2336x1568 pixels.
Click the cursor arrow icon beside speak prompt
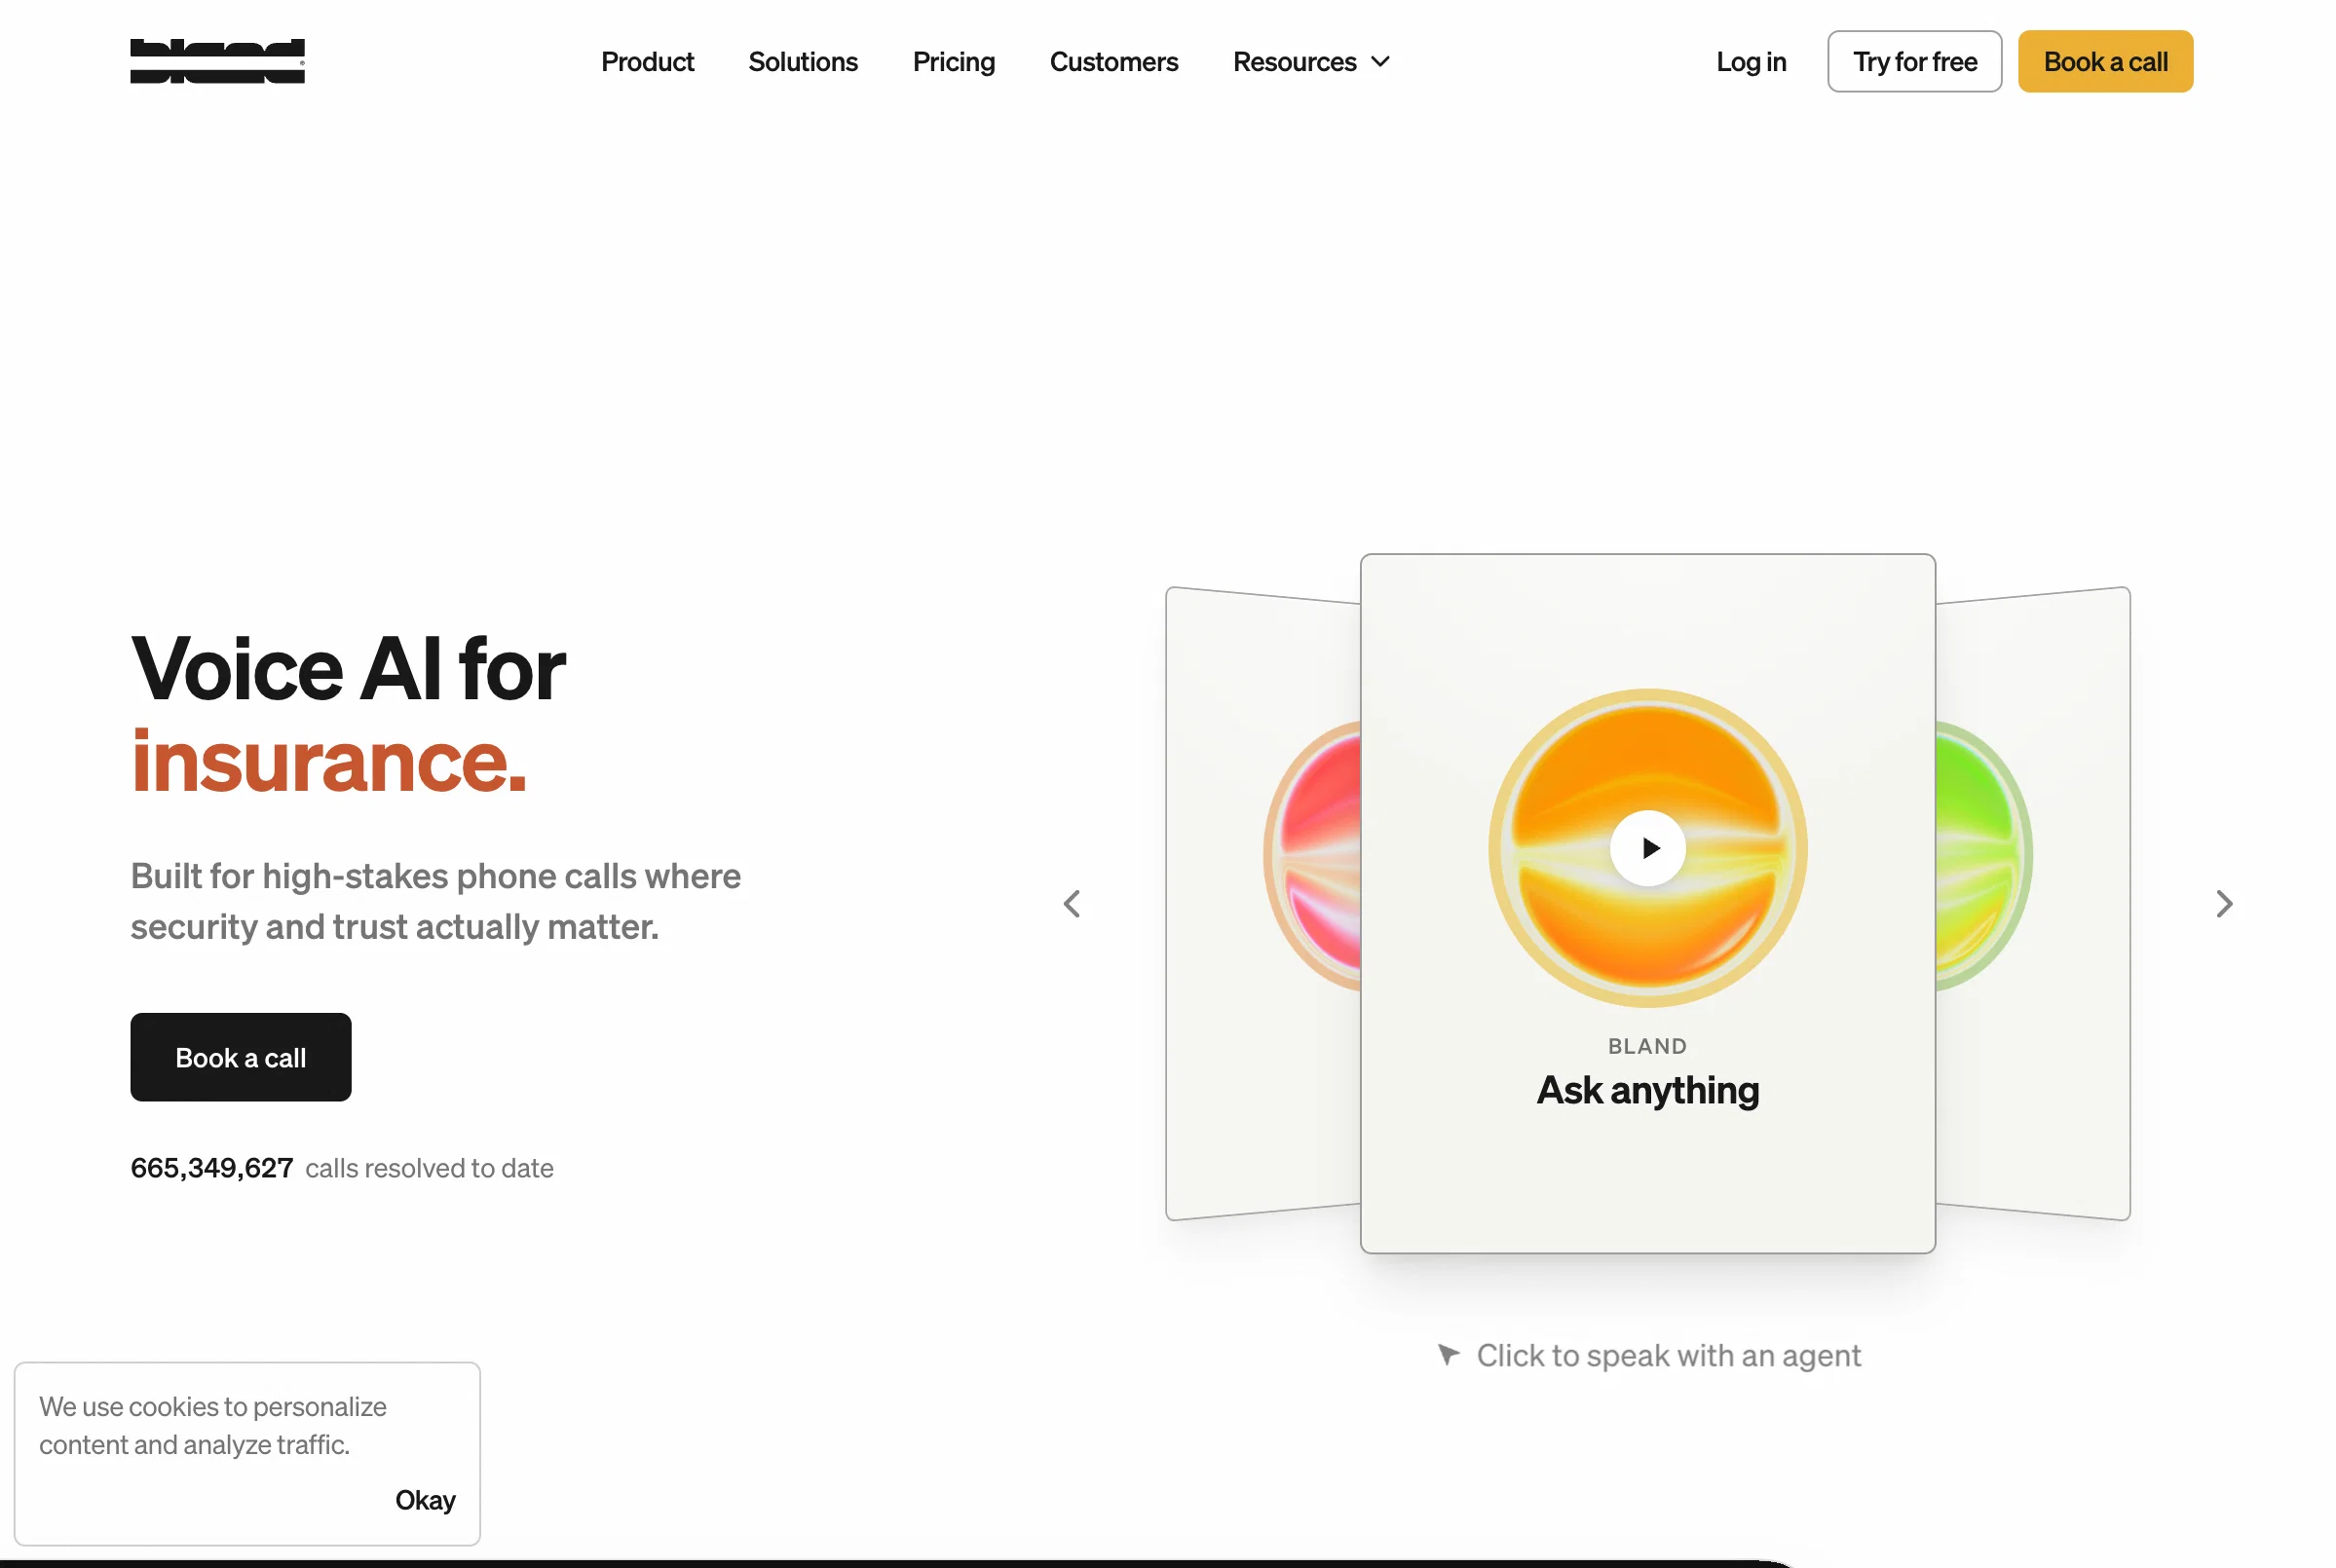(1448, 1355)
